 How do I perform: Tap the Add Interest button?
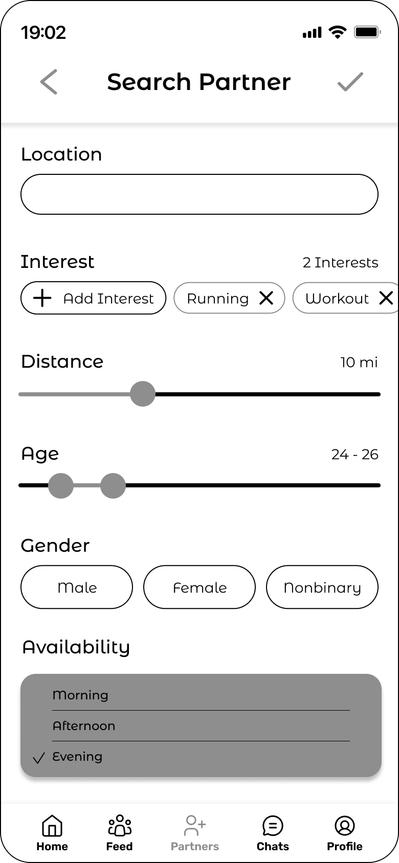pos(94,298)
